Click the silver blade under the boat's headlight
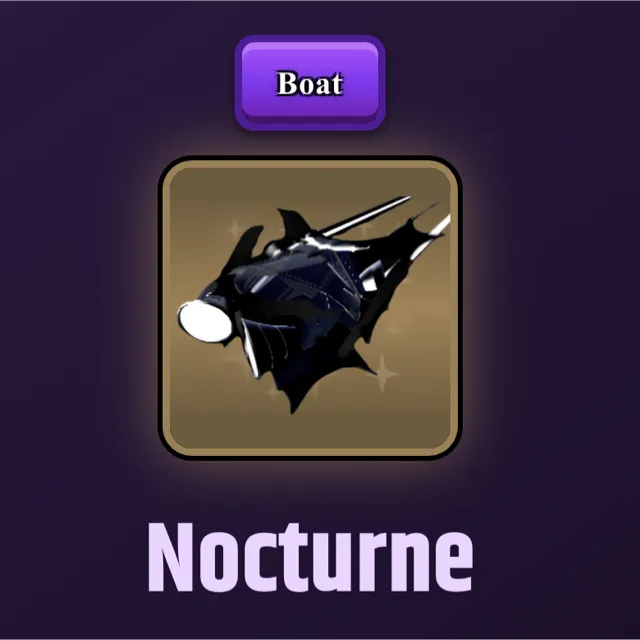This screenshot has height=640, width=640. click(249, 347)
